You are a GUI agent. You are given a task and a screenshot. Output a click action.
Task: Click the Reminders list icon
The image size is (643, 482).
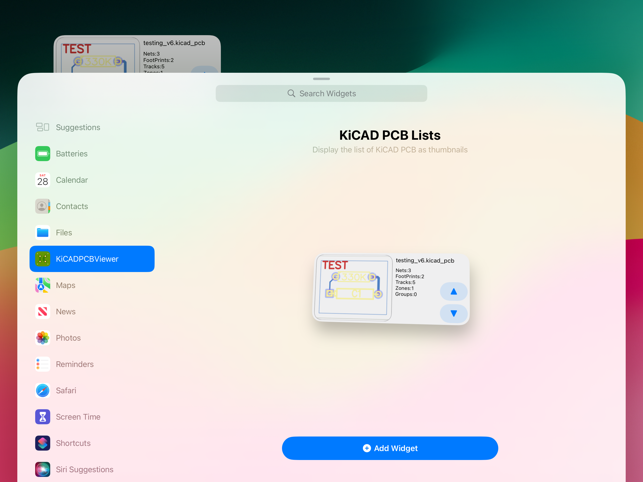(43, 364)
